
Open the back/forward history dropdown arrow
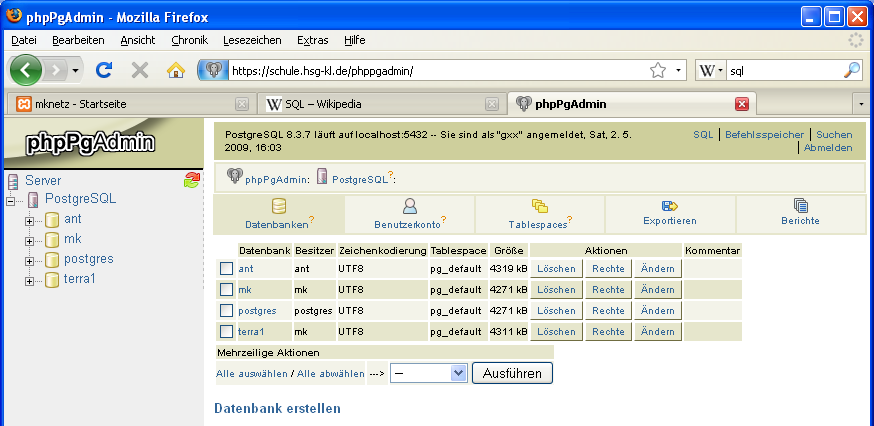coord(75,71)
